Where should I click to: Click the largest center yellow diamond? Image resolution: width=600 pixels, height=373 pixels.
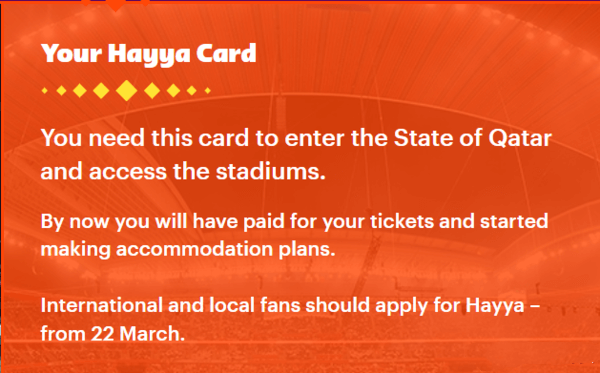[127, 91]
